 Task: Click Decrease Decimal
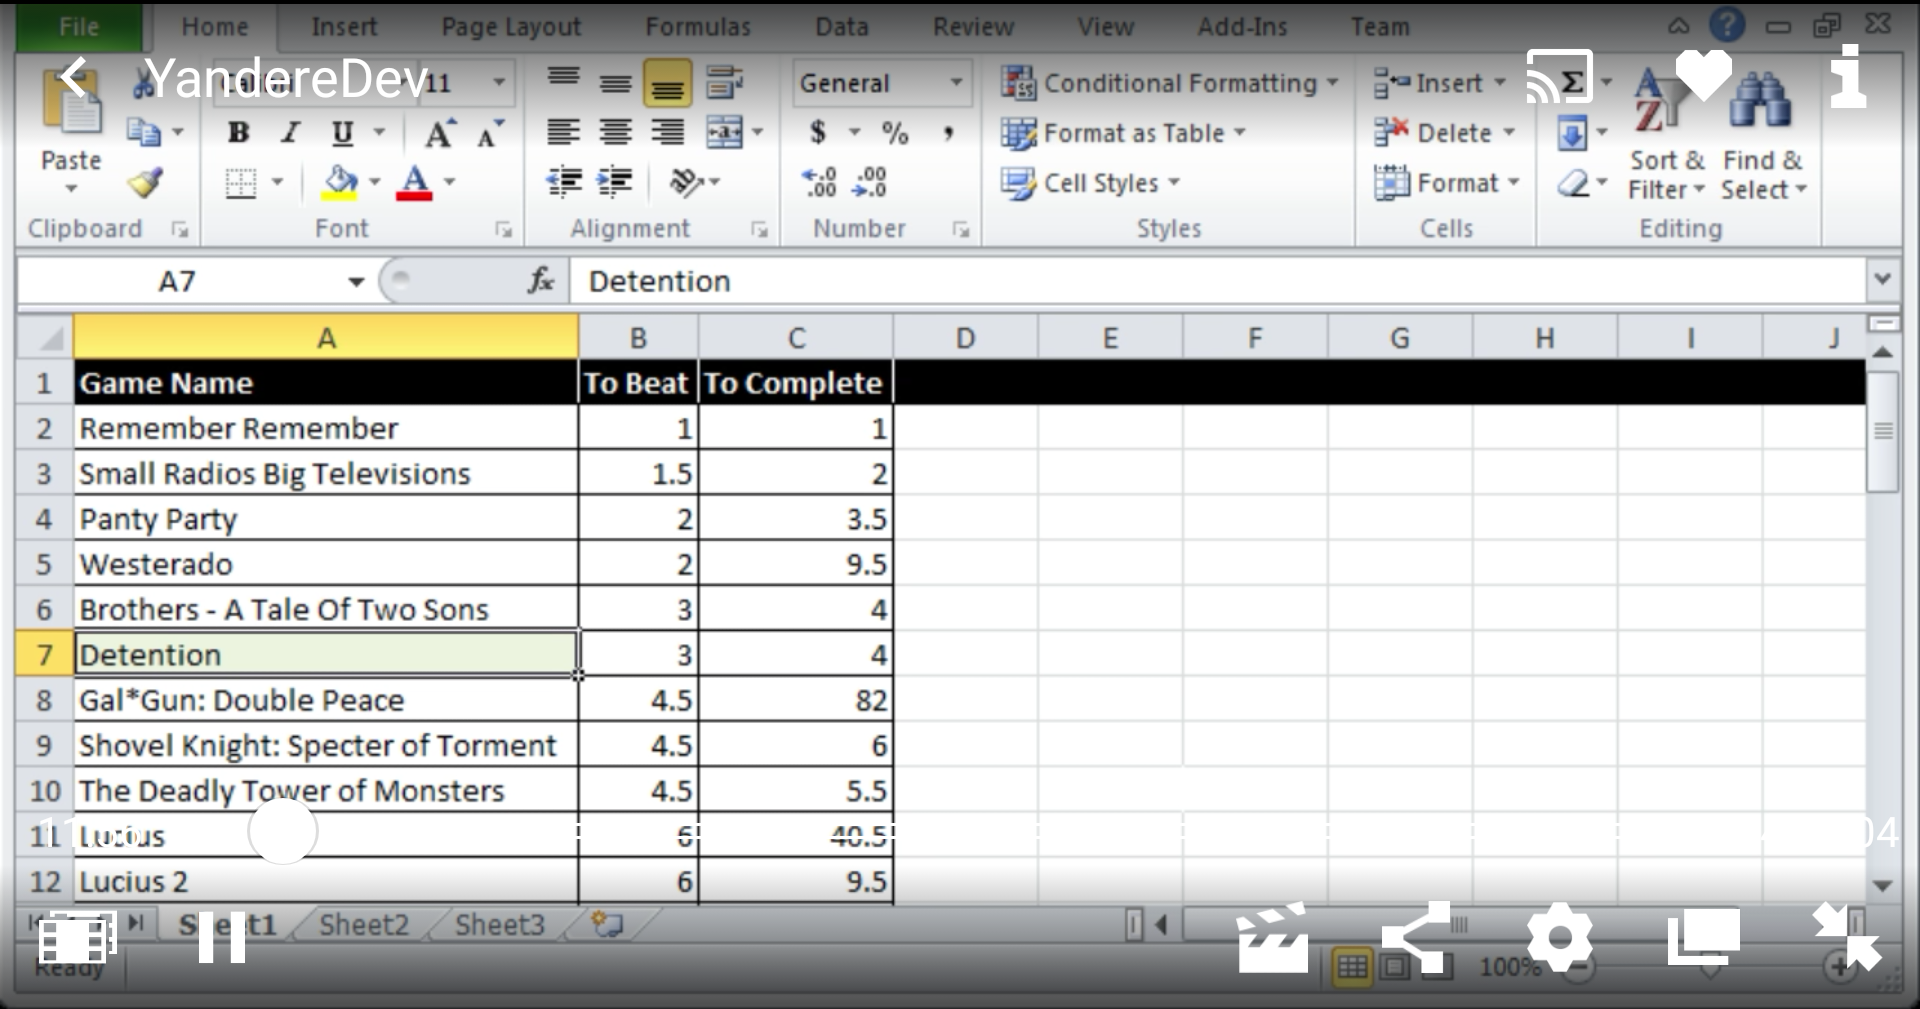869,182
